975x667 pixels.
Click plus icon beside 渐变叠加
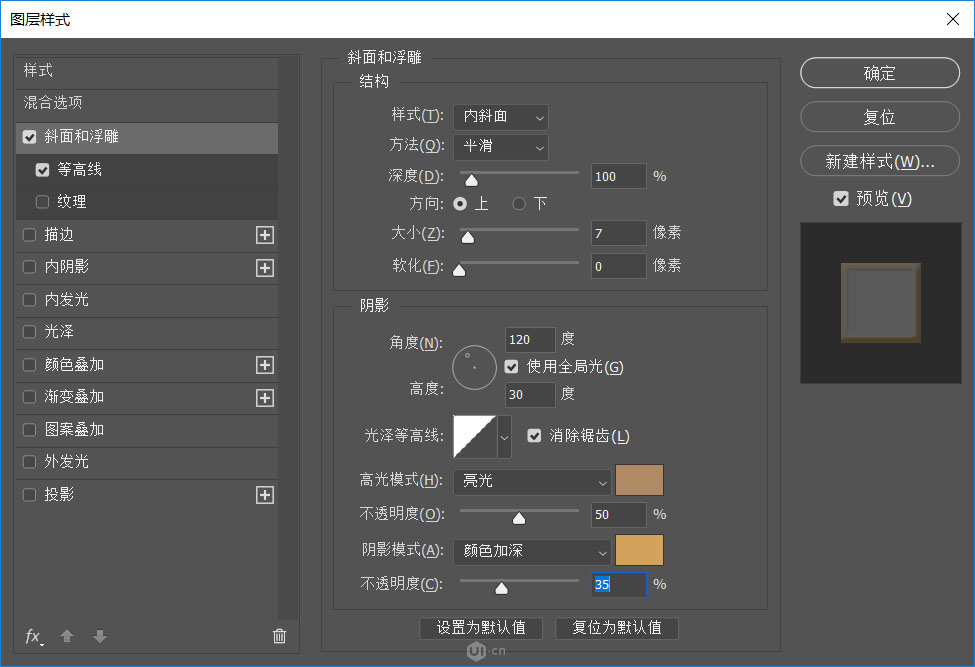pyautogui.click(x=265, y=398)
